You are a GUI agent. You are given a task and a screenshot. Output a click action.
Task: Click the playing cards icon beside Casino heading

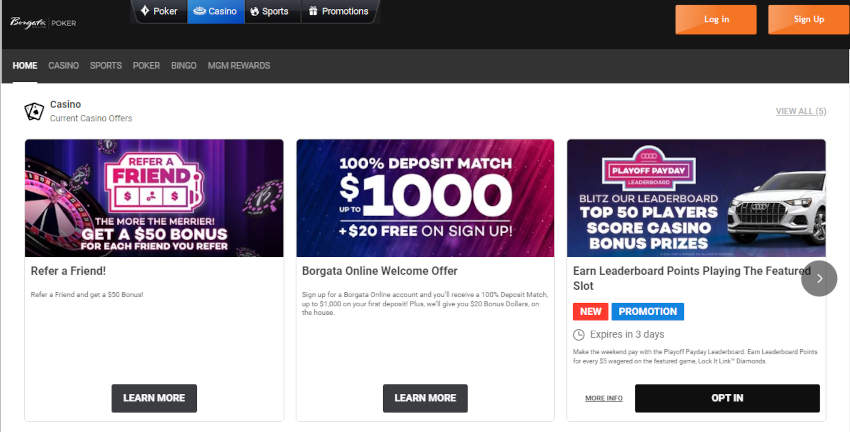point(34,111)
